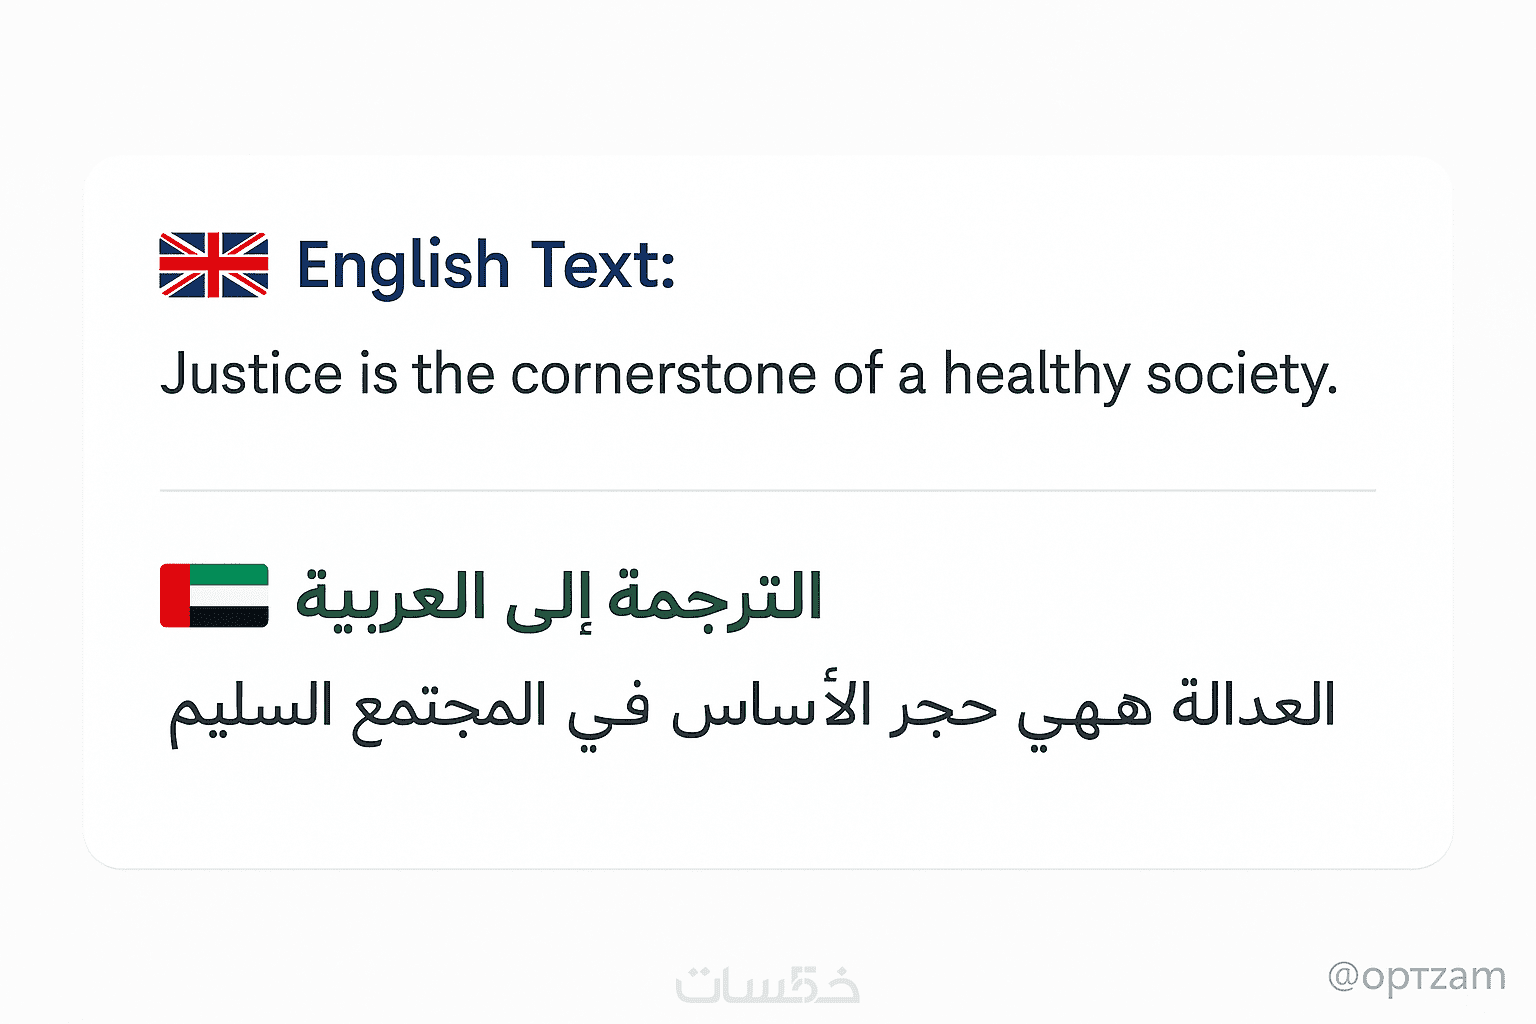Select the Arabic word "المجتمع"

point(449,708)
